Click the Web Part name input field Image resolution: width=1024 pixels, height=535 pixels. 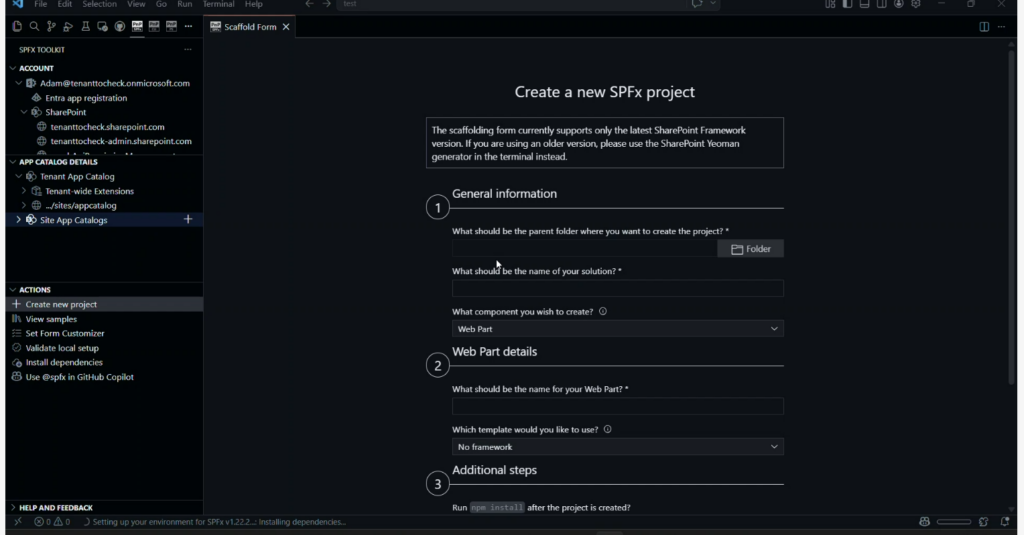click(617, 407)
